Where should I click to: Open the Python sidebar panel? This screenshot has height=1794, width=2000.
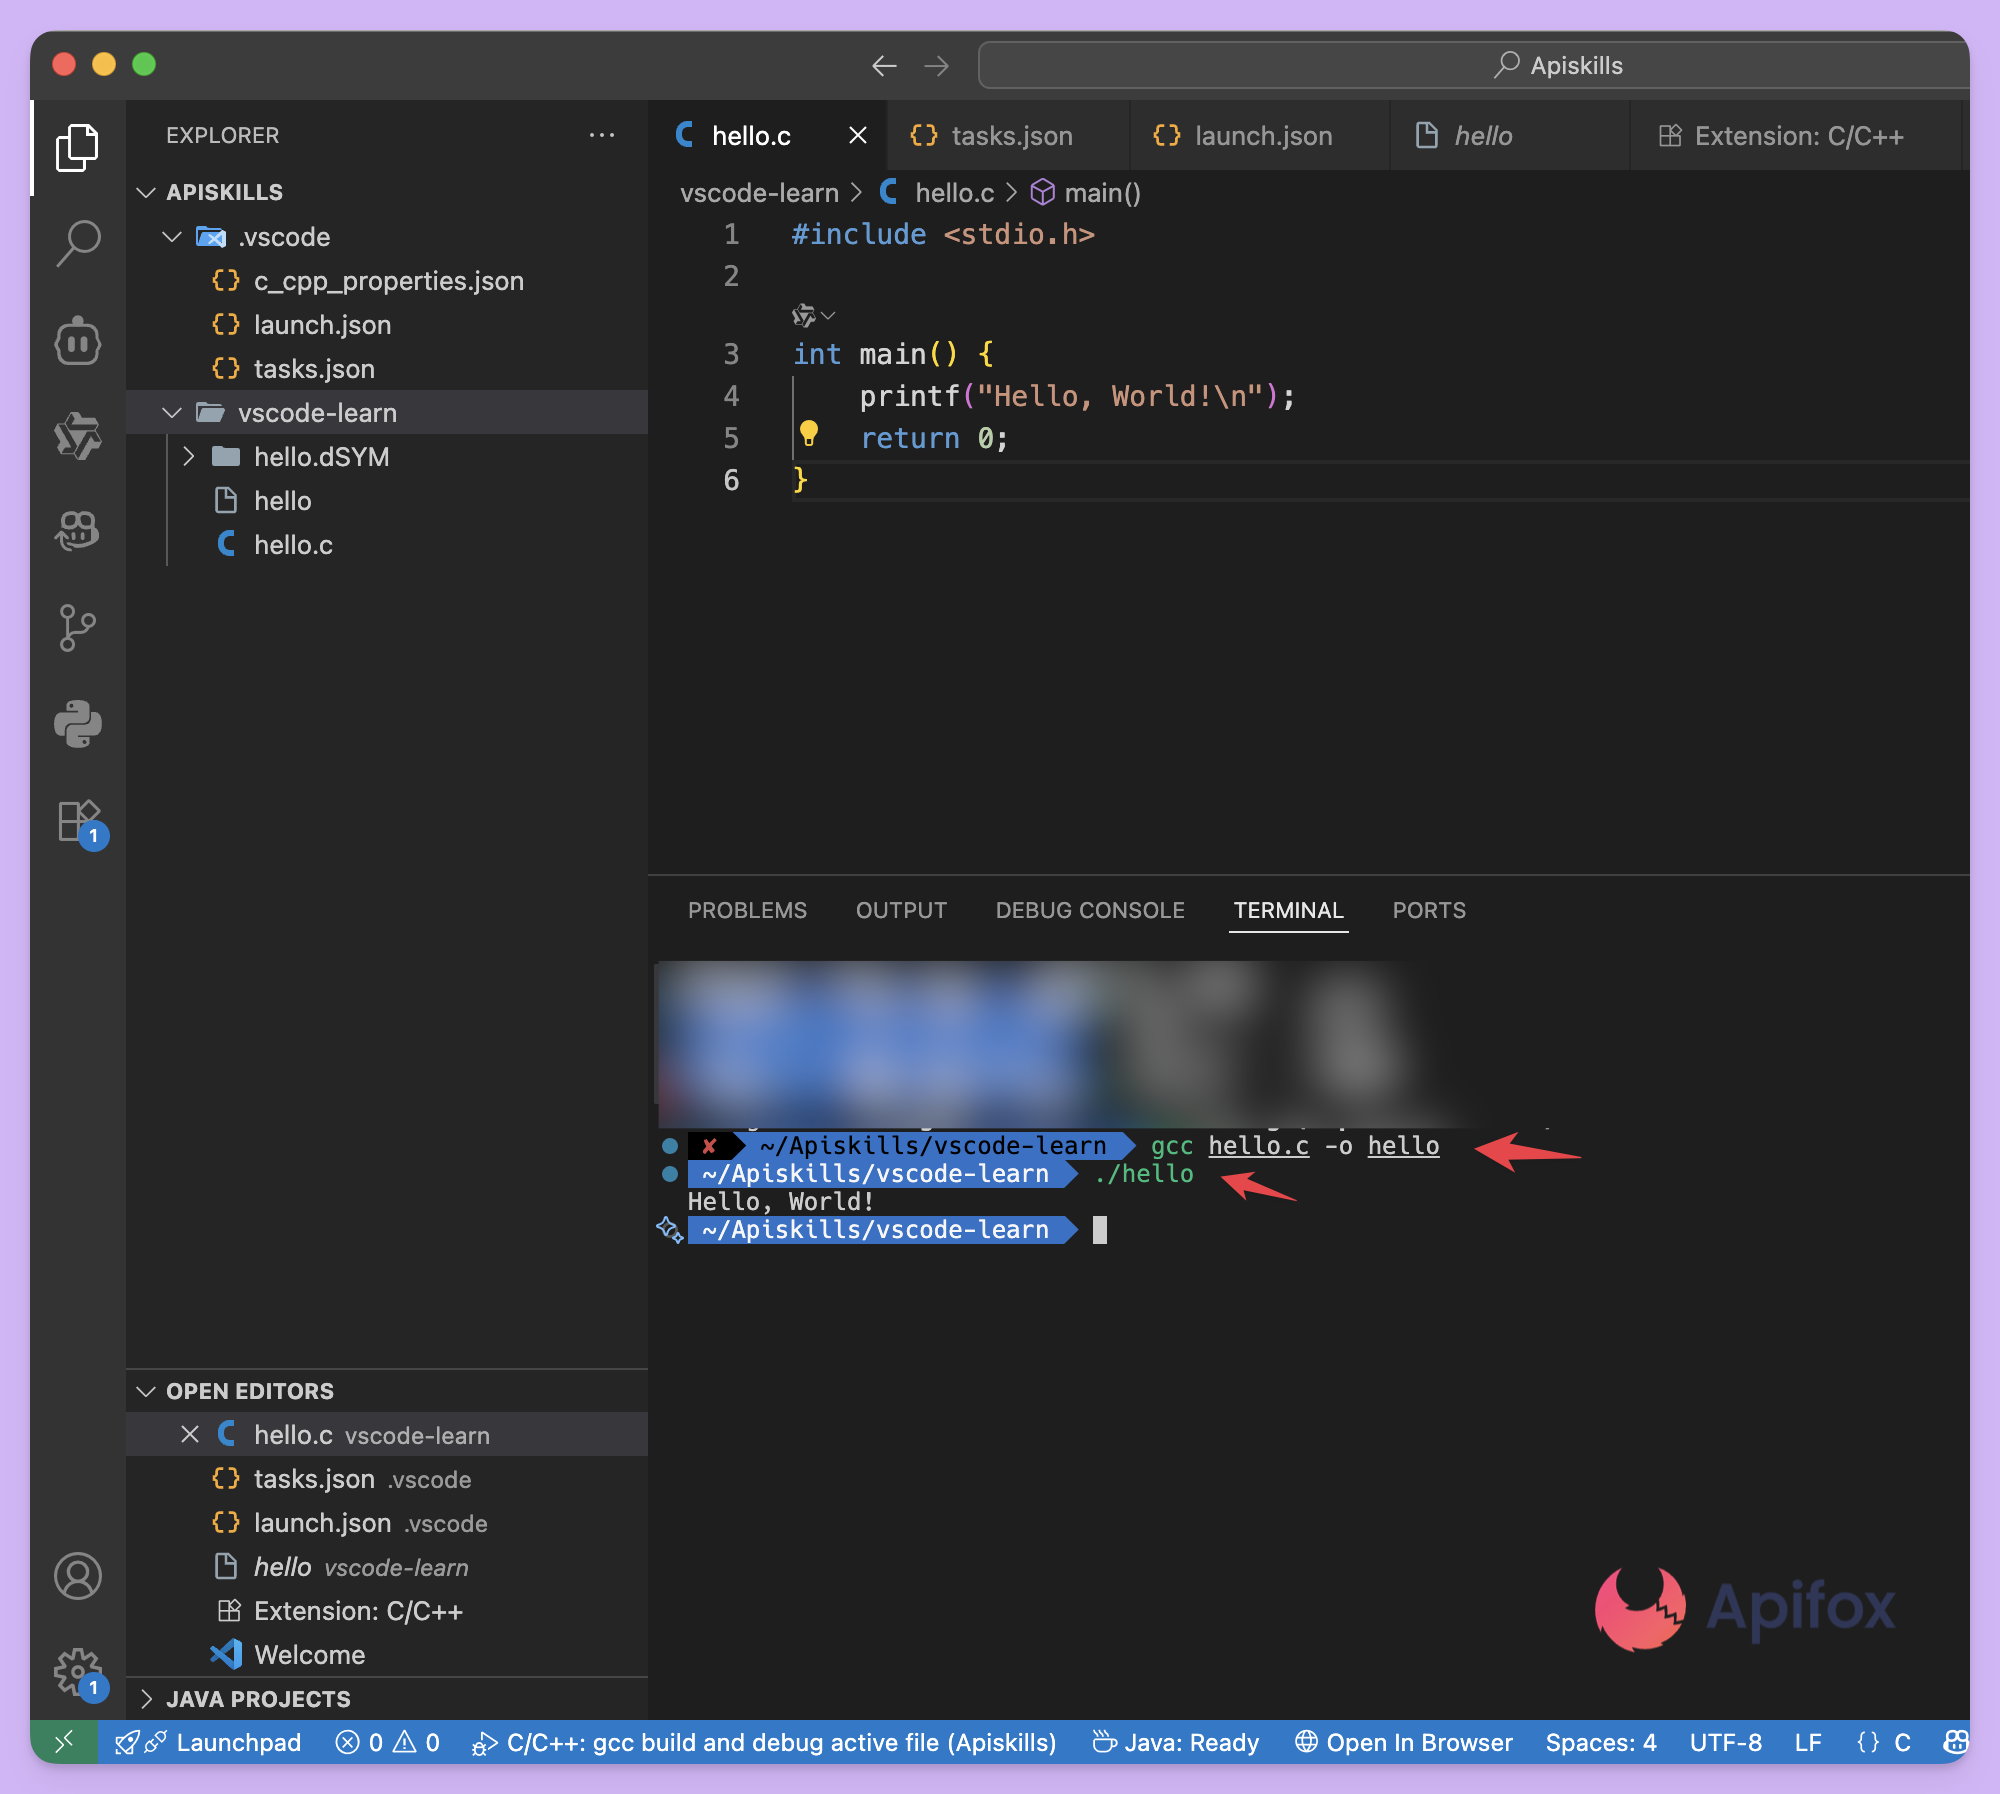point(78,724)
